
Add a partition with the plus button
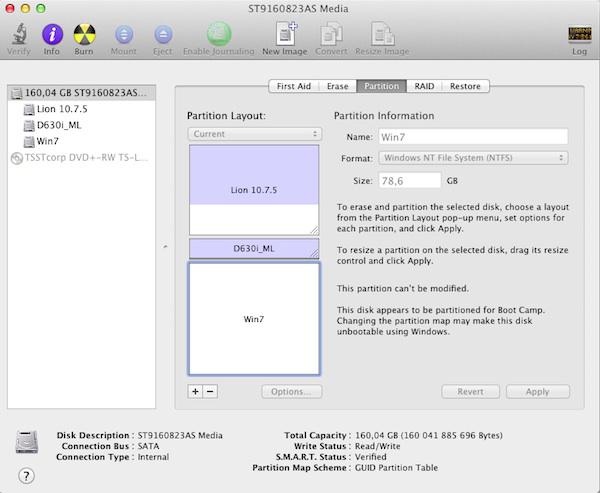coord(196,391)
